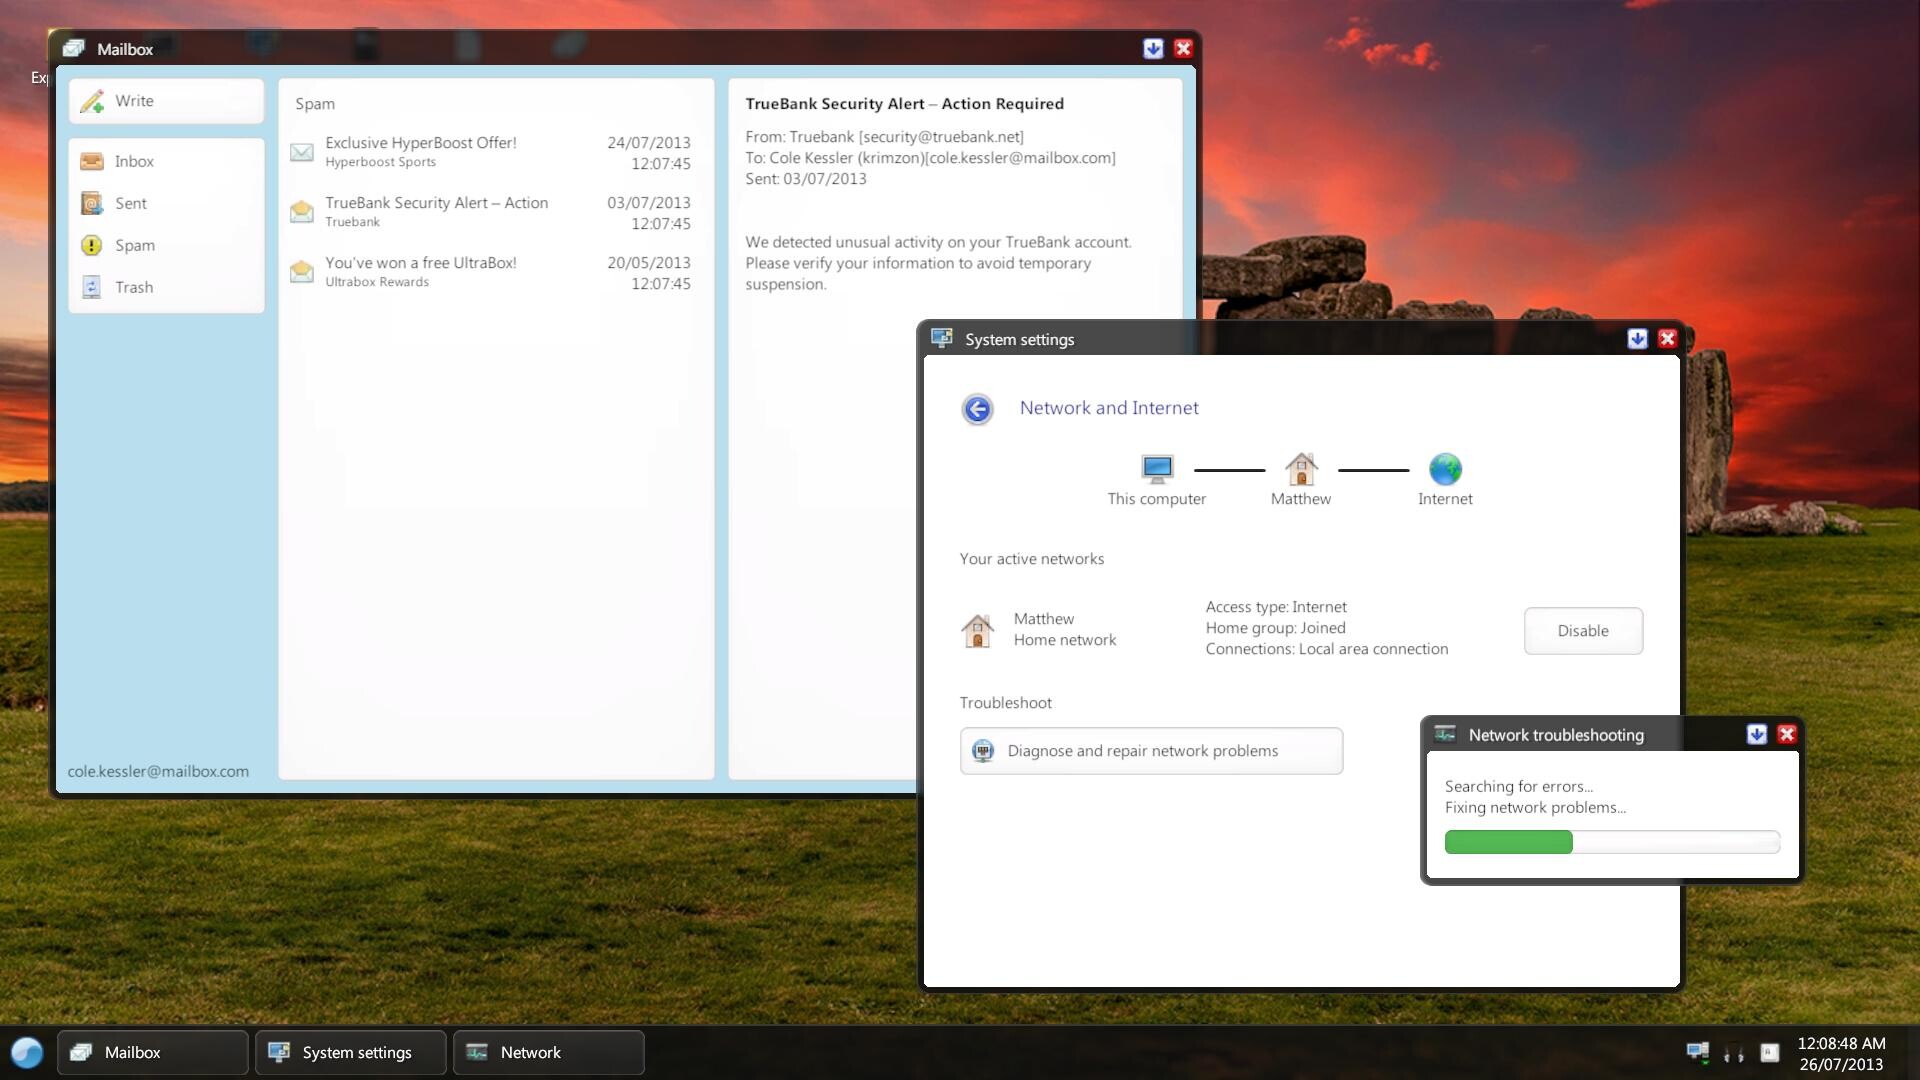
Task: Disable the Matthew home network connection
Action: (x=1583, y=631)
